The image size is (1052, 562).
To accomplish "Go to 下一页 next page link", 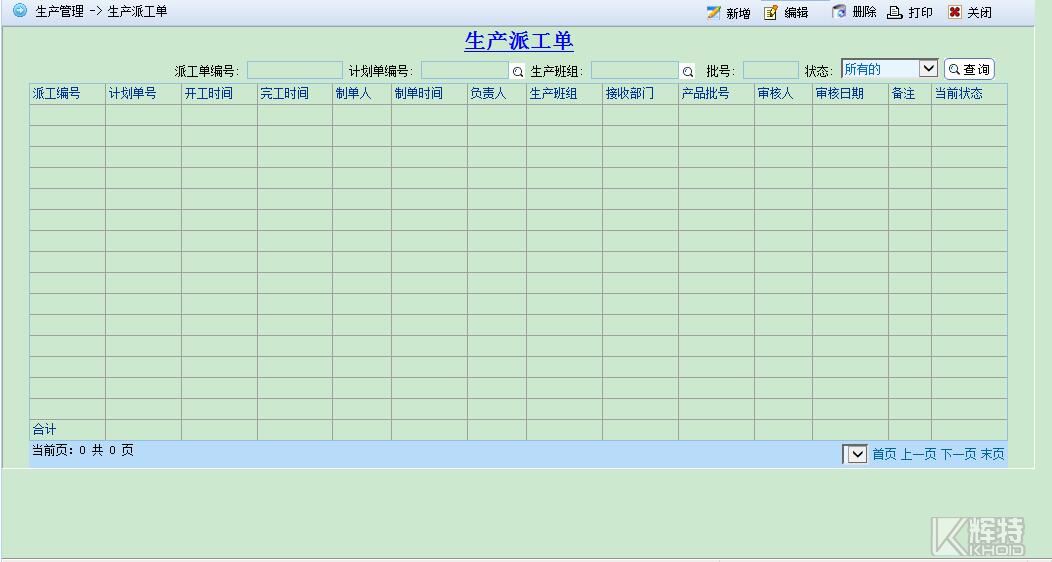I will click(958, 454).
